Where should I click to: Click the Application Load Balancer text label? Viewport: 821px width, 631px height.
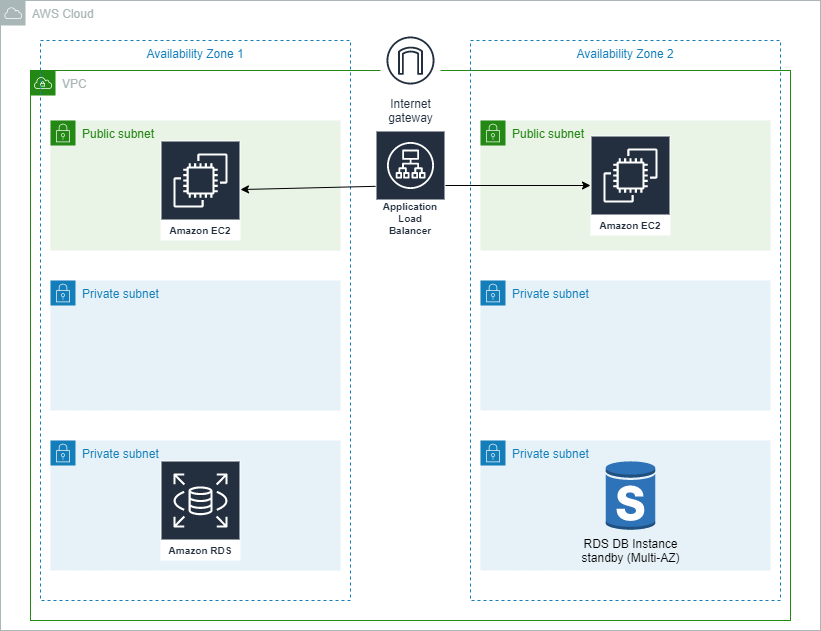410,218
